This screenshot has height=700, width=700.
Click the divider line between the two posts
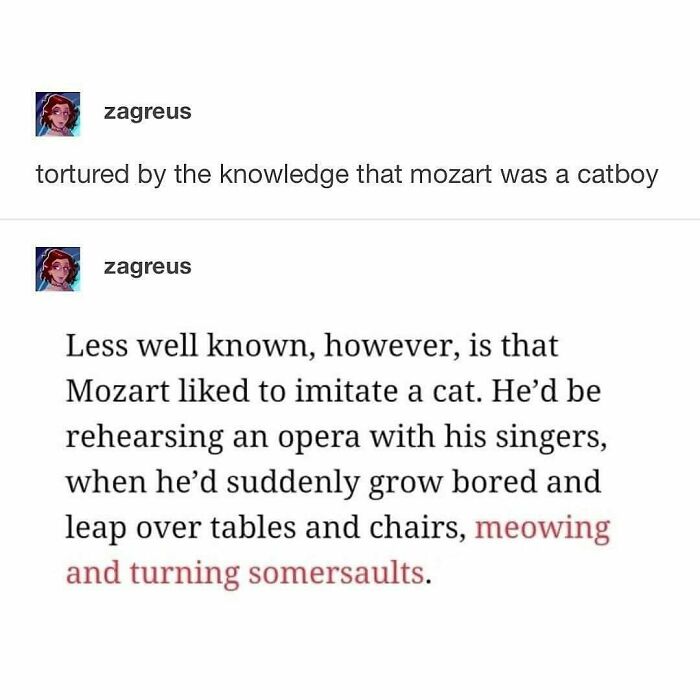(x=350, y=219)
